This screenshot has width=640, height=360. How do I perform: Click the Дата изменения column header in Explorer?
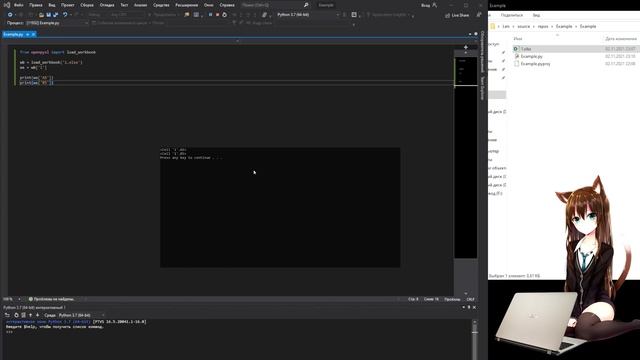pos(621,38)
